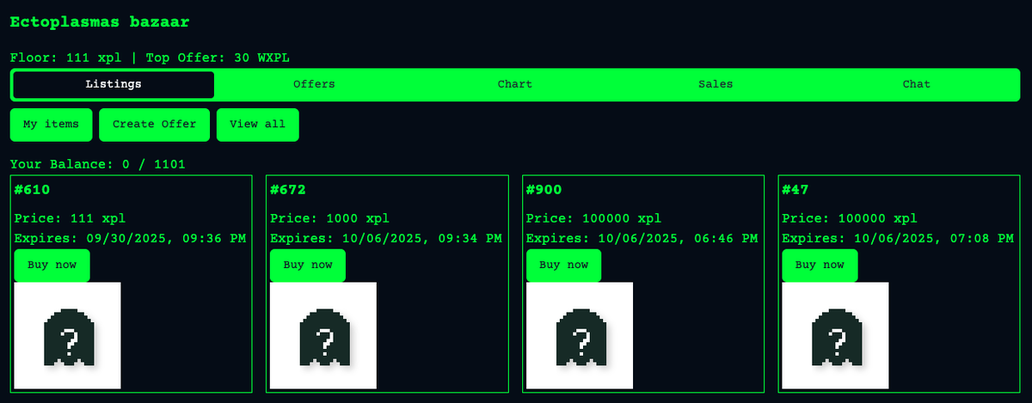Screen dimensions: 1032x403
Task: Open the Chat tab
Action: point(916,84)
